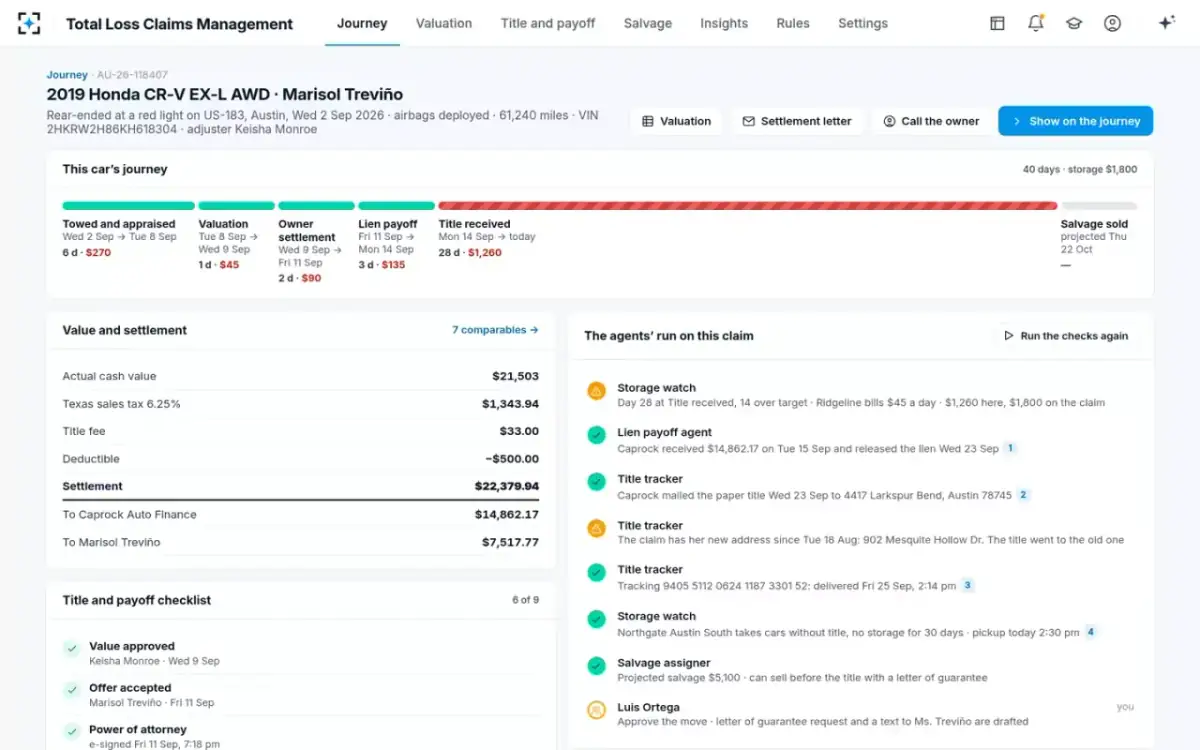Open source reference 4 on Northgate pickup
The width and height of the screenshot is (1200, 750).
1091,632
